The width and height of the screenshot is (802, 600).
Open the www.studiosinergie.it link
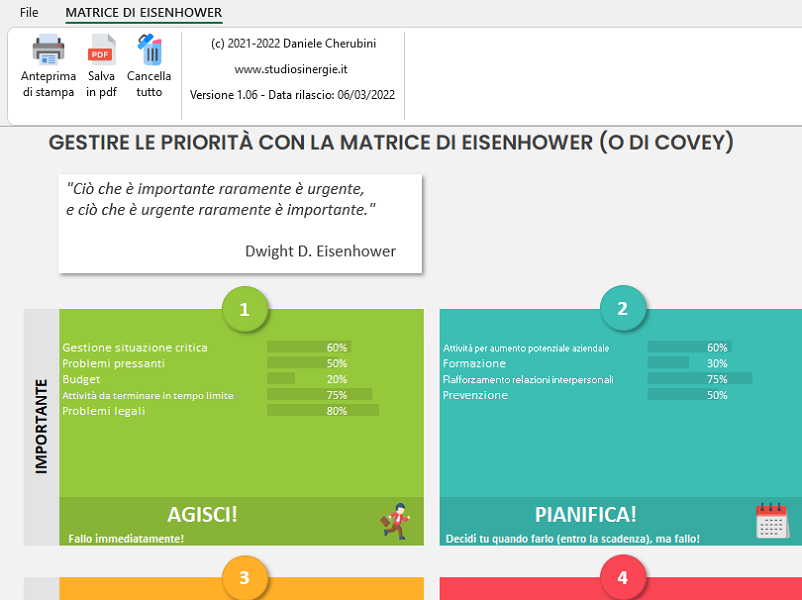tap(291, 69)
